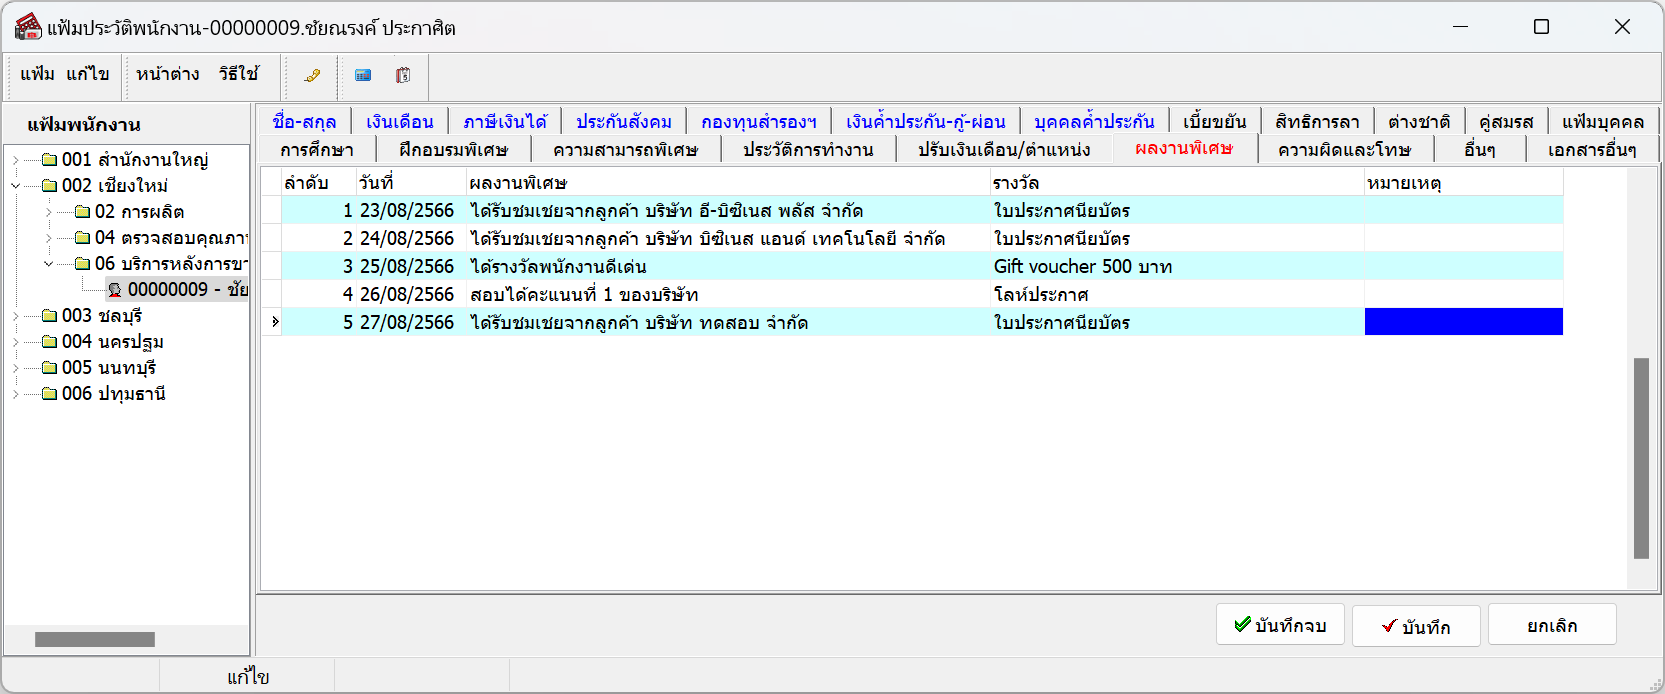The height and width of the screenshot is (694, 1665).
Task: Select the cell สอบได้คะแนนที่ 1 ของบริษัท
Action: tap(727, 294)
